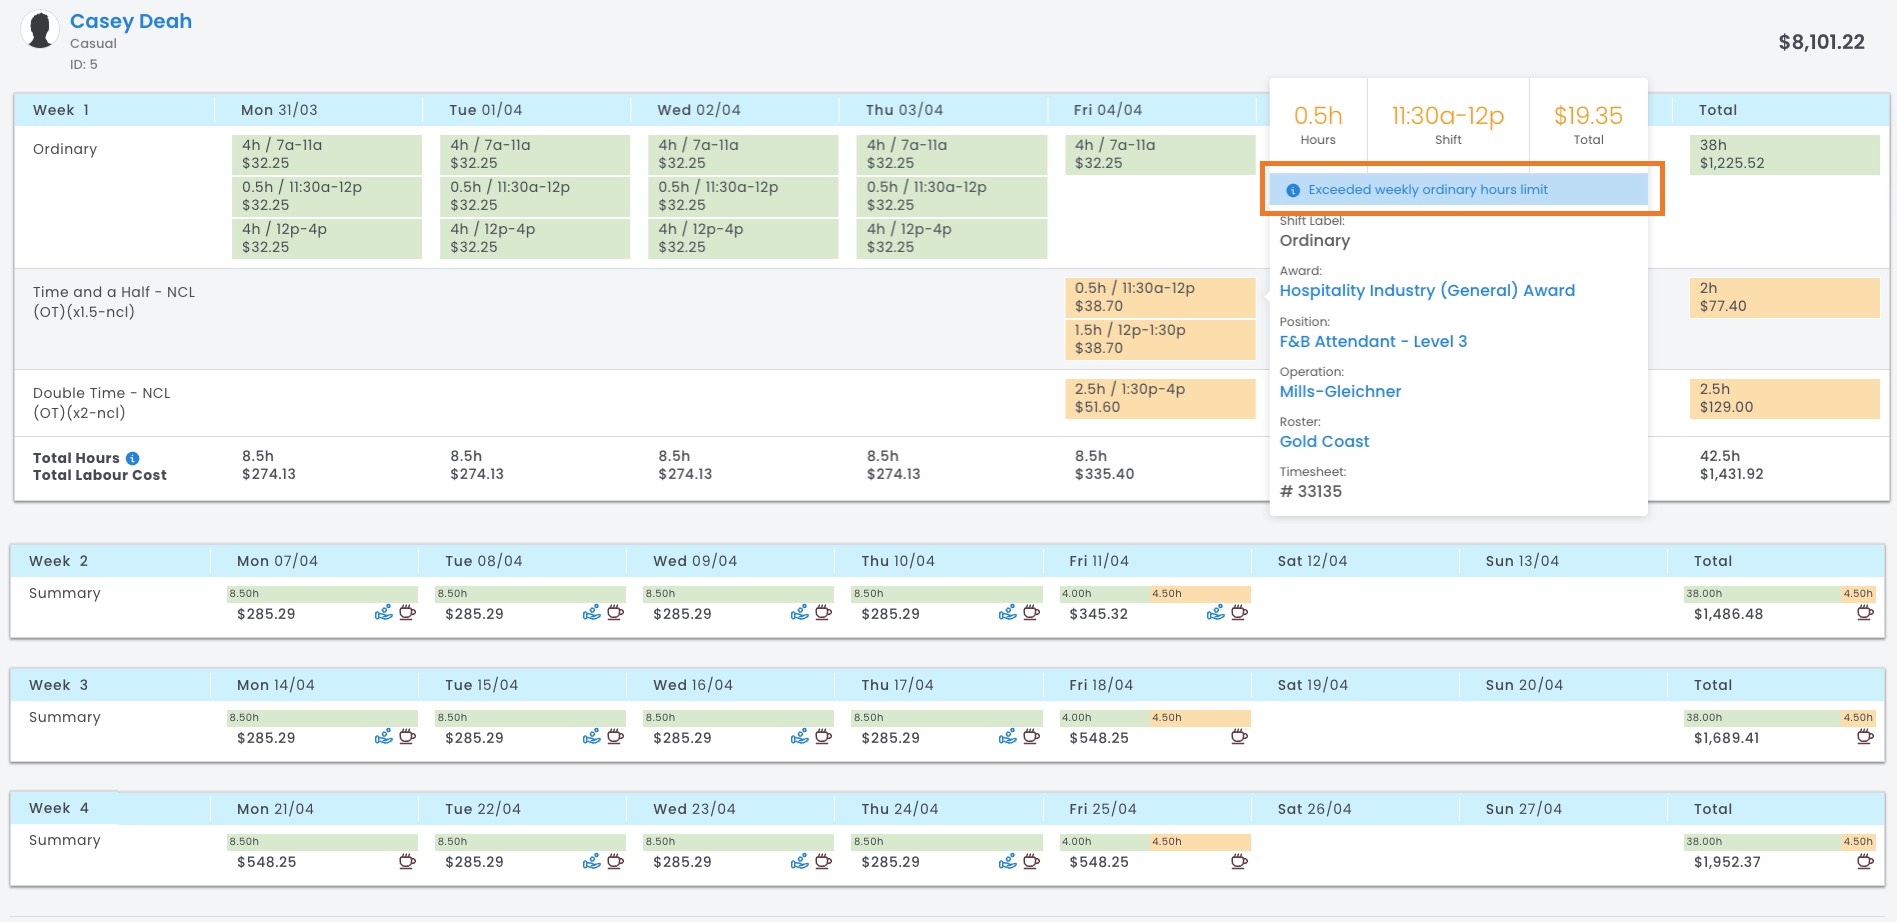Click the coffee cup icon for Mon 07/04

(407, 613)
